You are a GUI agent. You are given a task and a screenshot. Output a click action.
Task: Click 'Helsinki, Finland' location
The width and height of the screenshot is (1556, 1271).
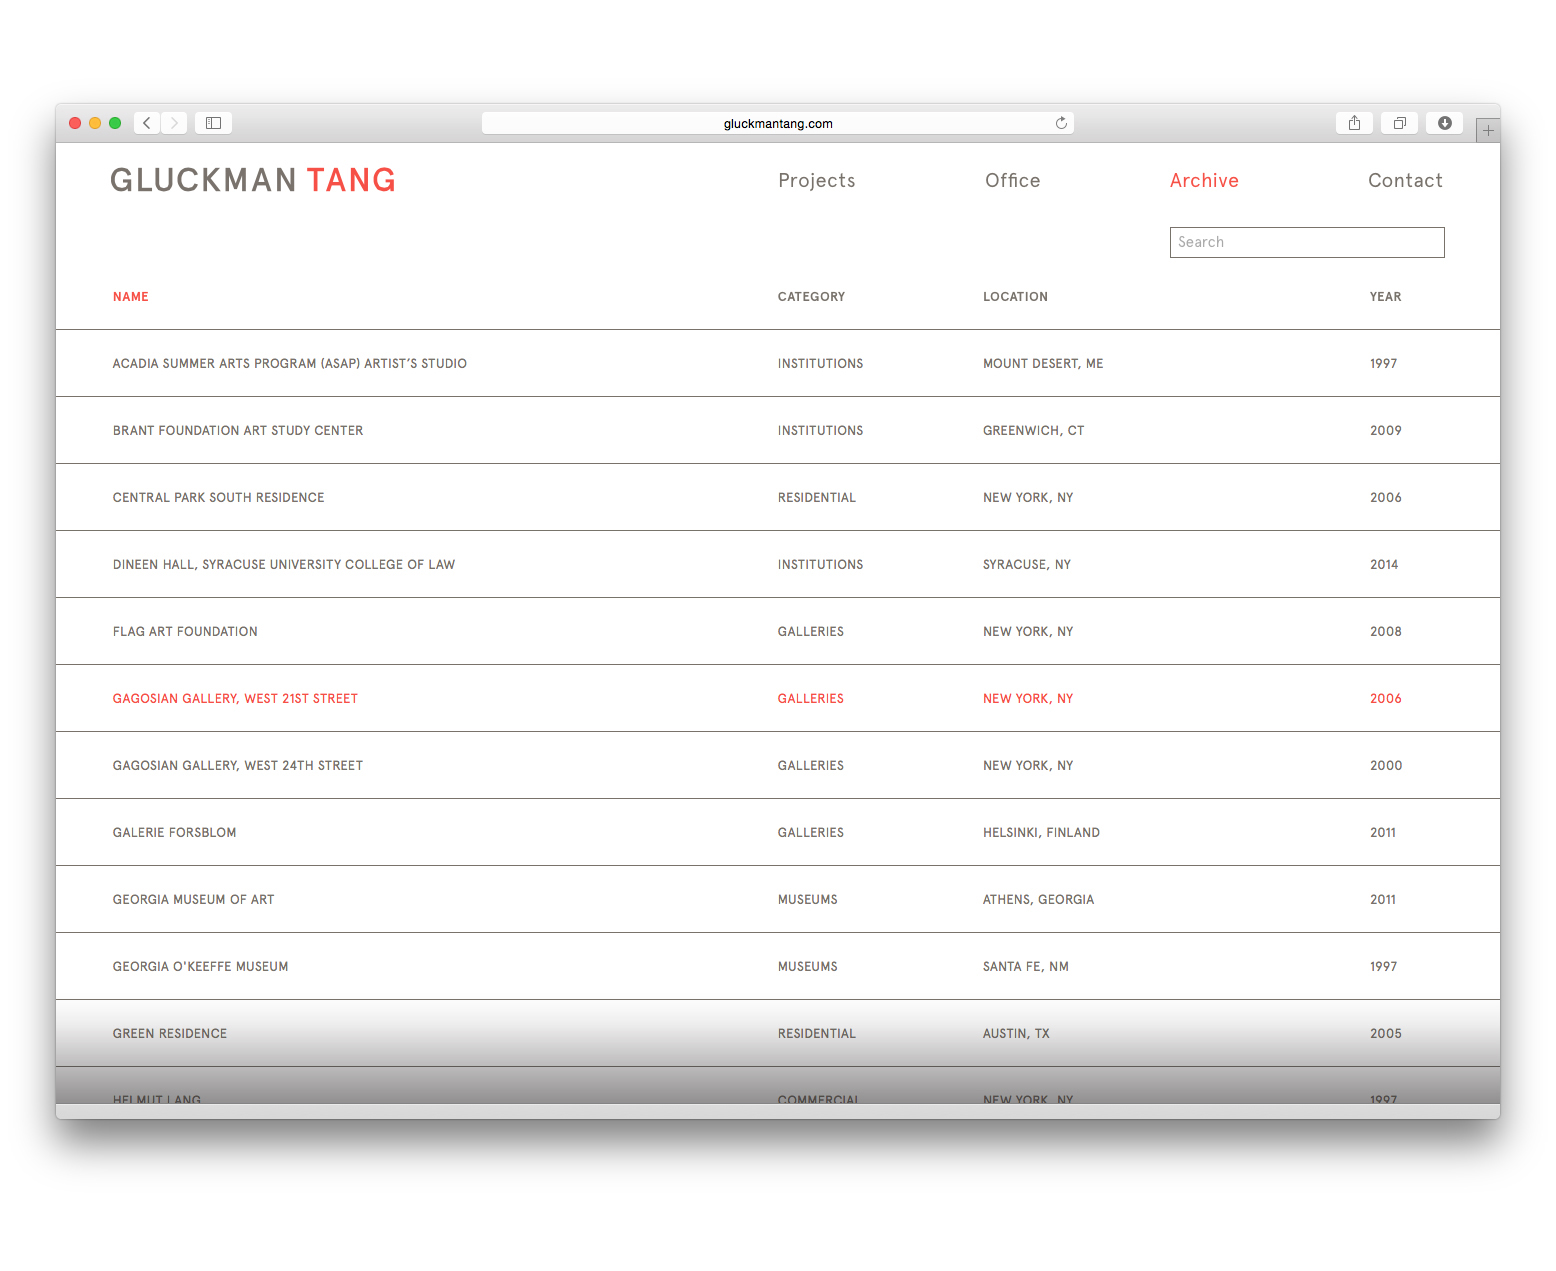pos(1041,833)
